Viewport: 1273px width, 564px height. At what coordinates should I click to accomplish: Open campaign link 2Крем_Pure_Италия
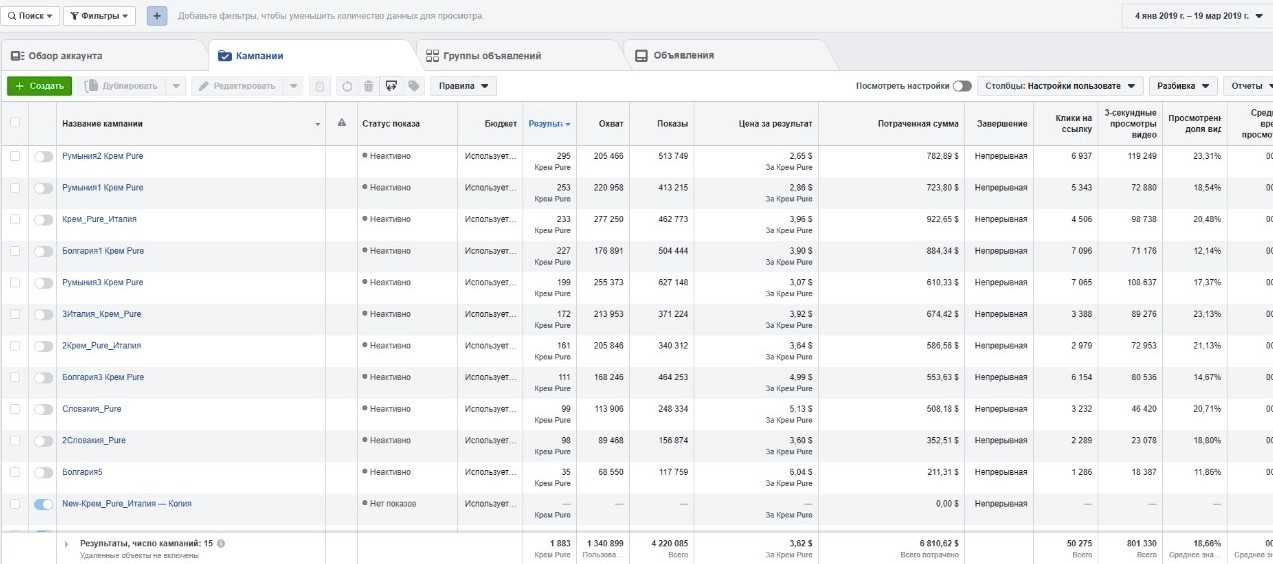[x=101, y=346]
